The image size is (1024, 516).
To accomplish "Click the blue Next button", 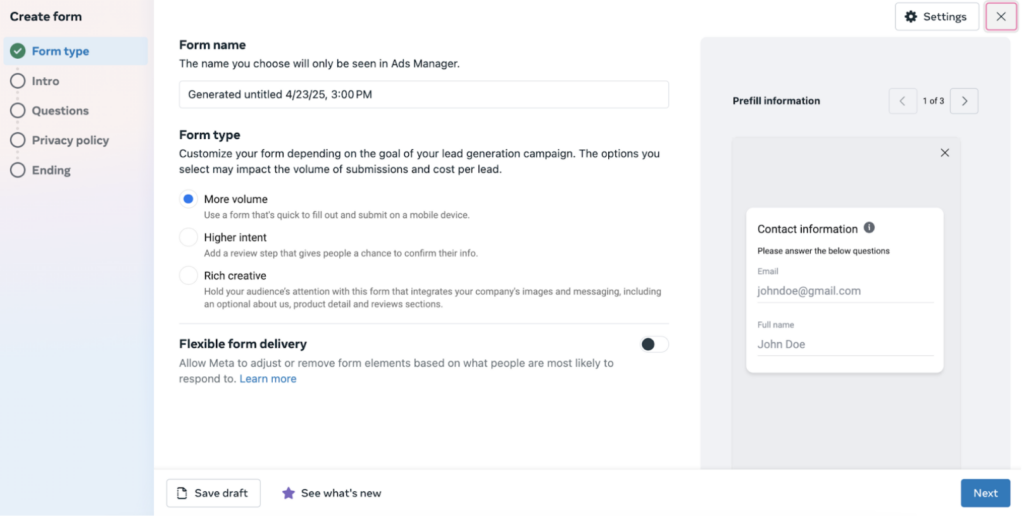I will (985, 493).
